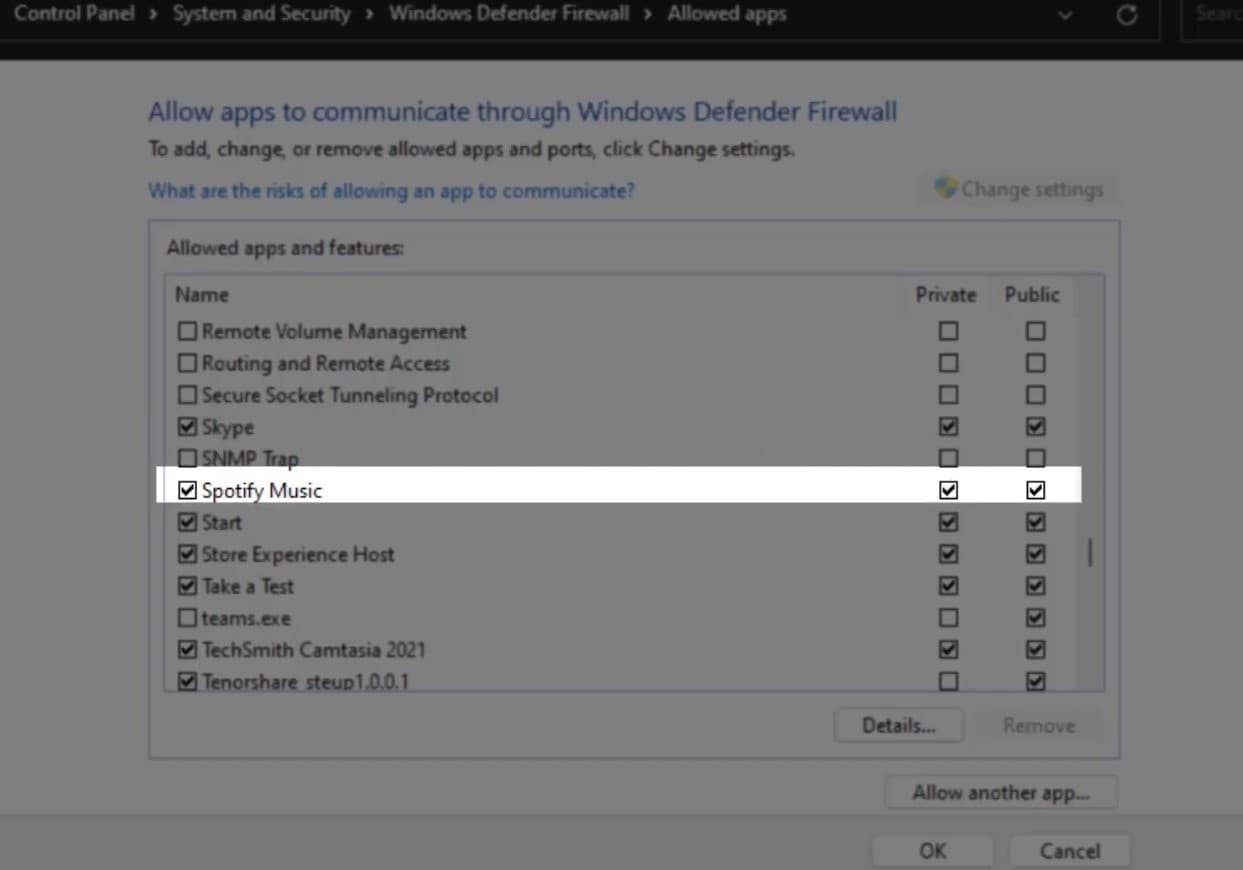
Task: Uncheck the Spotify Music name checkbox
Action: [x=187, y=491]
